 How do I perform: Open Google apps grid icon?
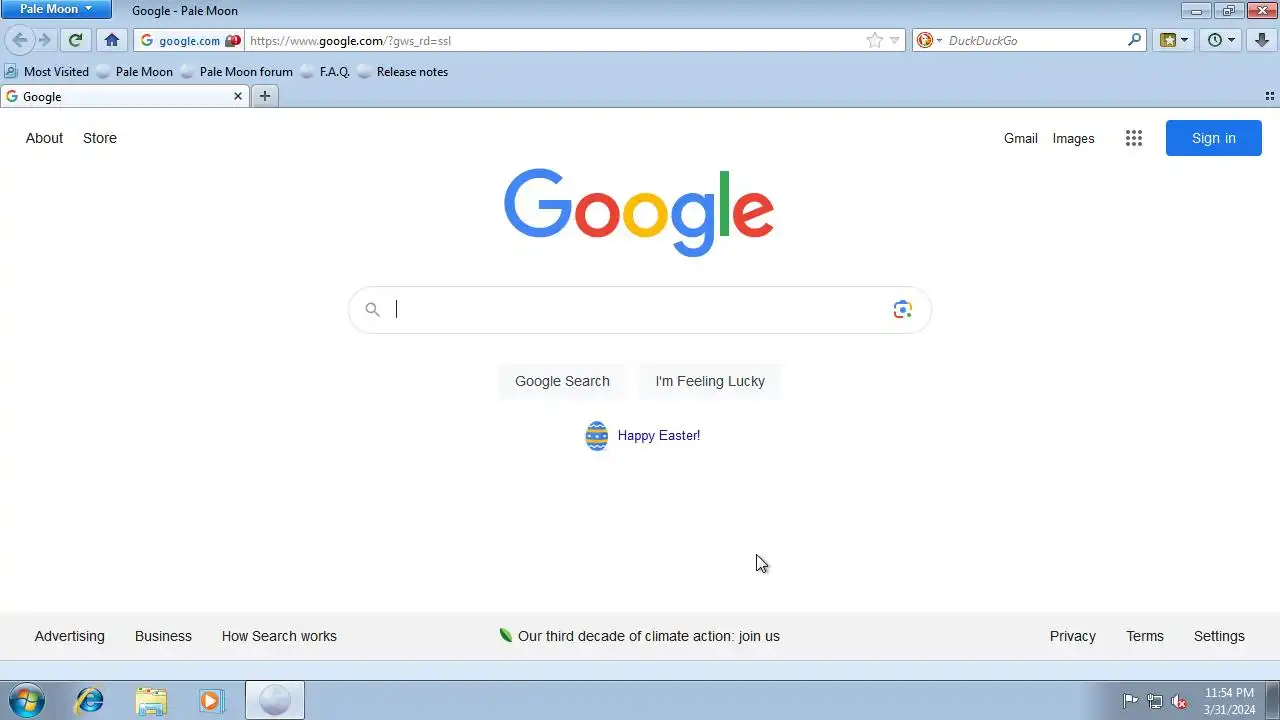[1133, 139]
